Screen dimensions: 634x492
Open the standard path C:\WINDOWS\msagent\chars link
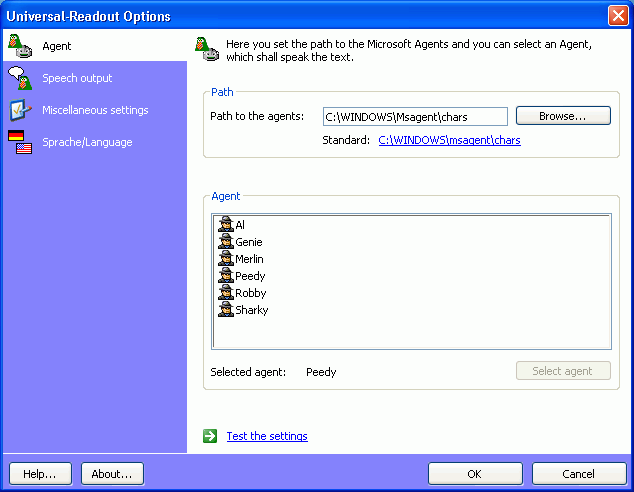[449, 141]
